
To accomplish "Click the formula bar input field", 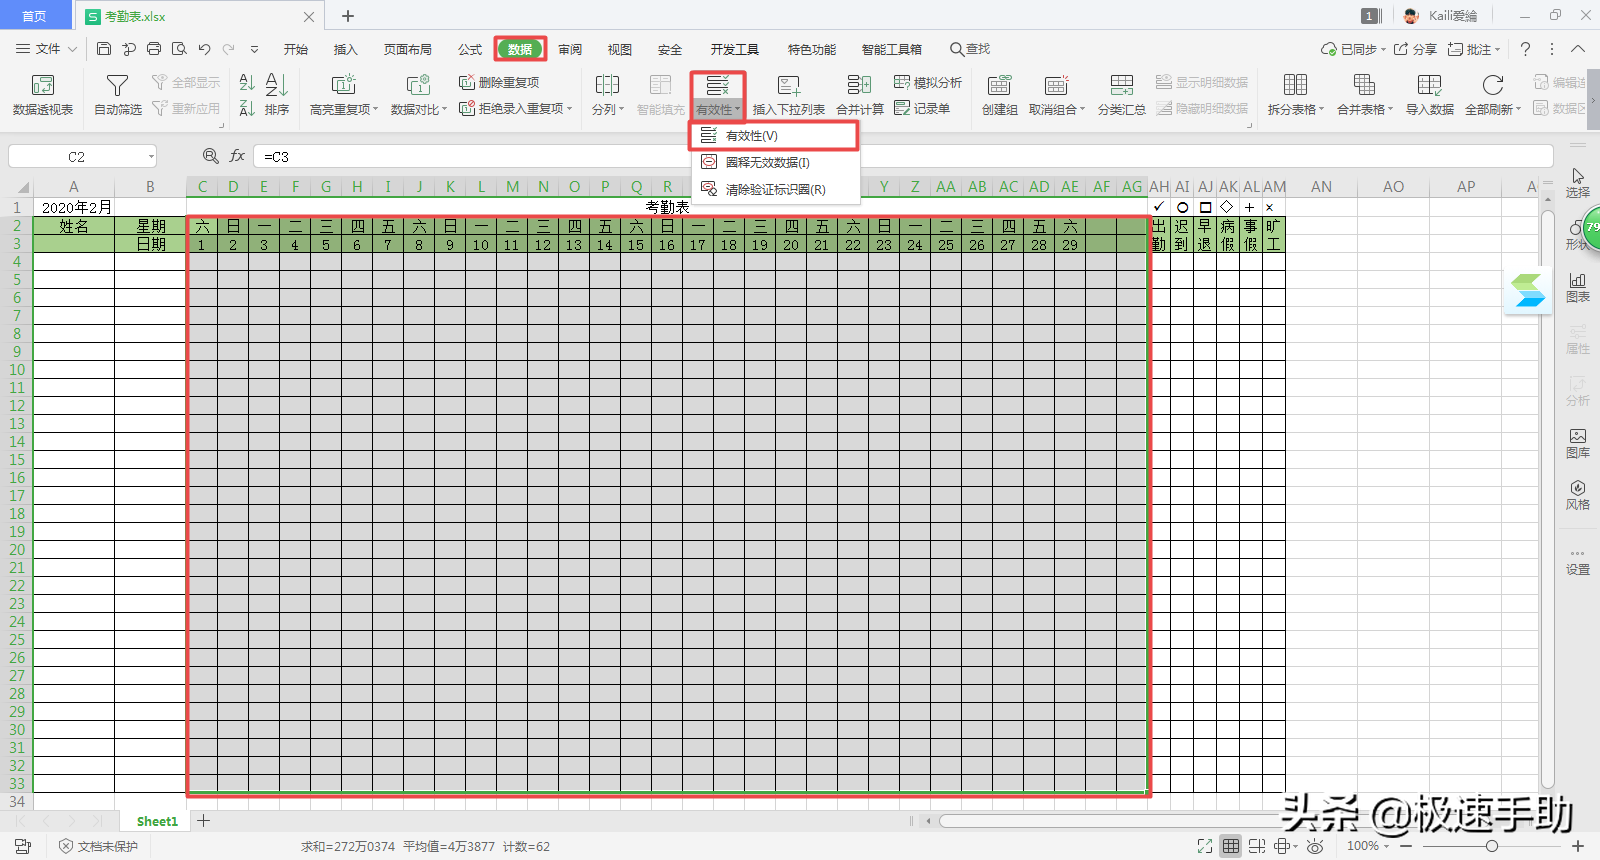I will tap(903, 156).
